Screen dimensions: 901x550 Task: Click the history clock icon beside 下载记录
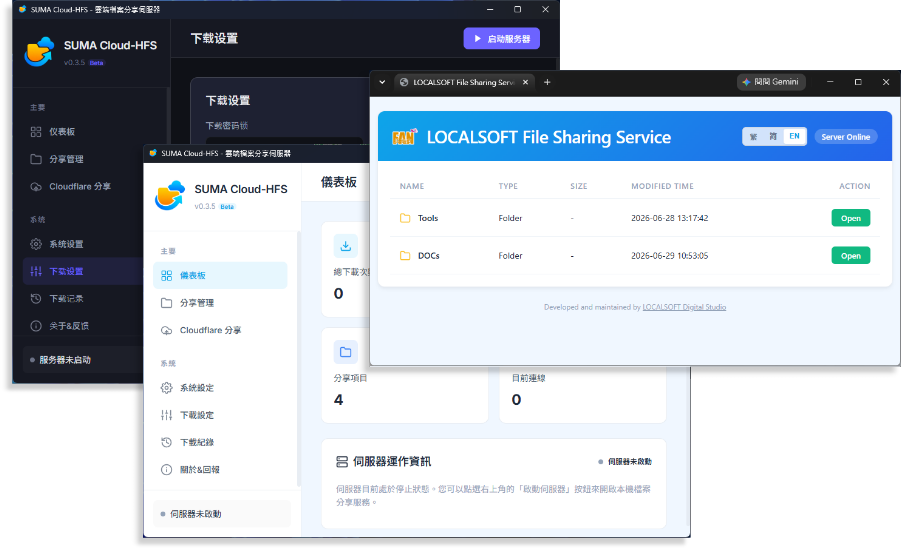(x=36, y=298)
